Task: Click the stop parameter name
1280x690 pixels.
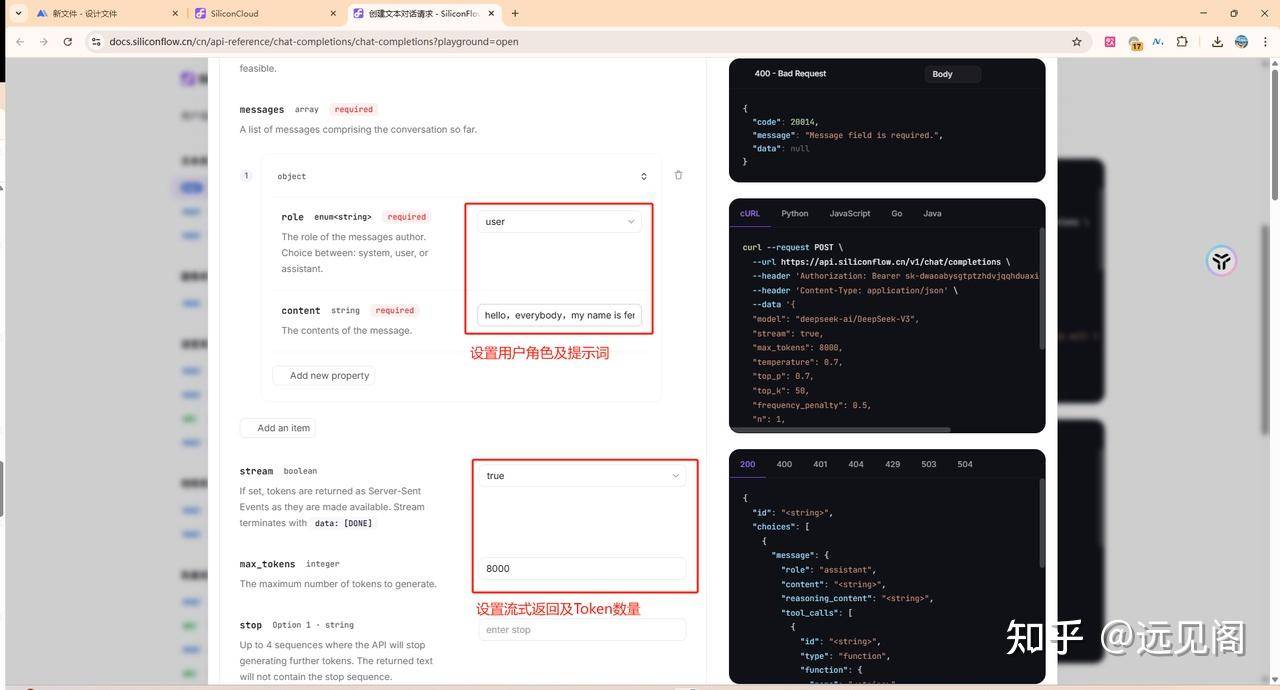Action: pyautogui.click(x=250, y=625)
